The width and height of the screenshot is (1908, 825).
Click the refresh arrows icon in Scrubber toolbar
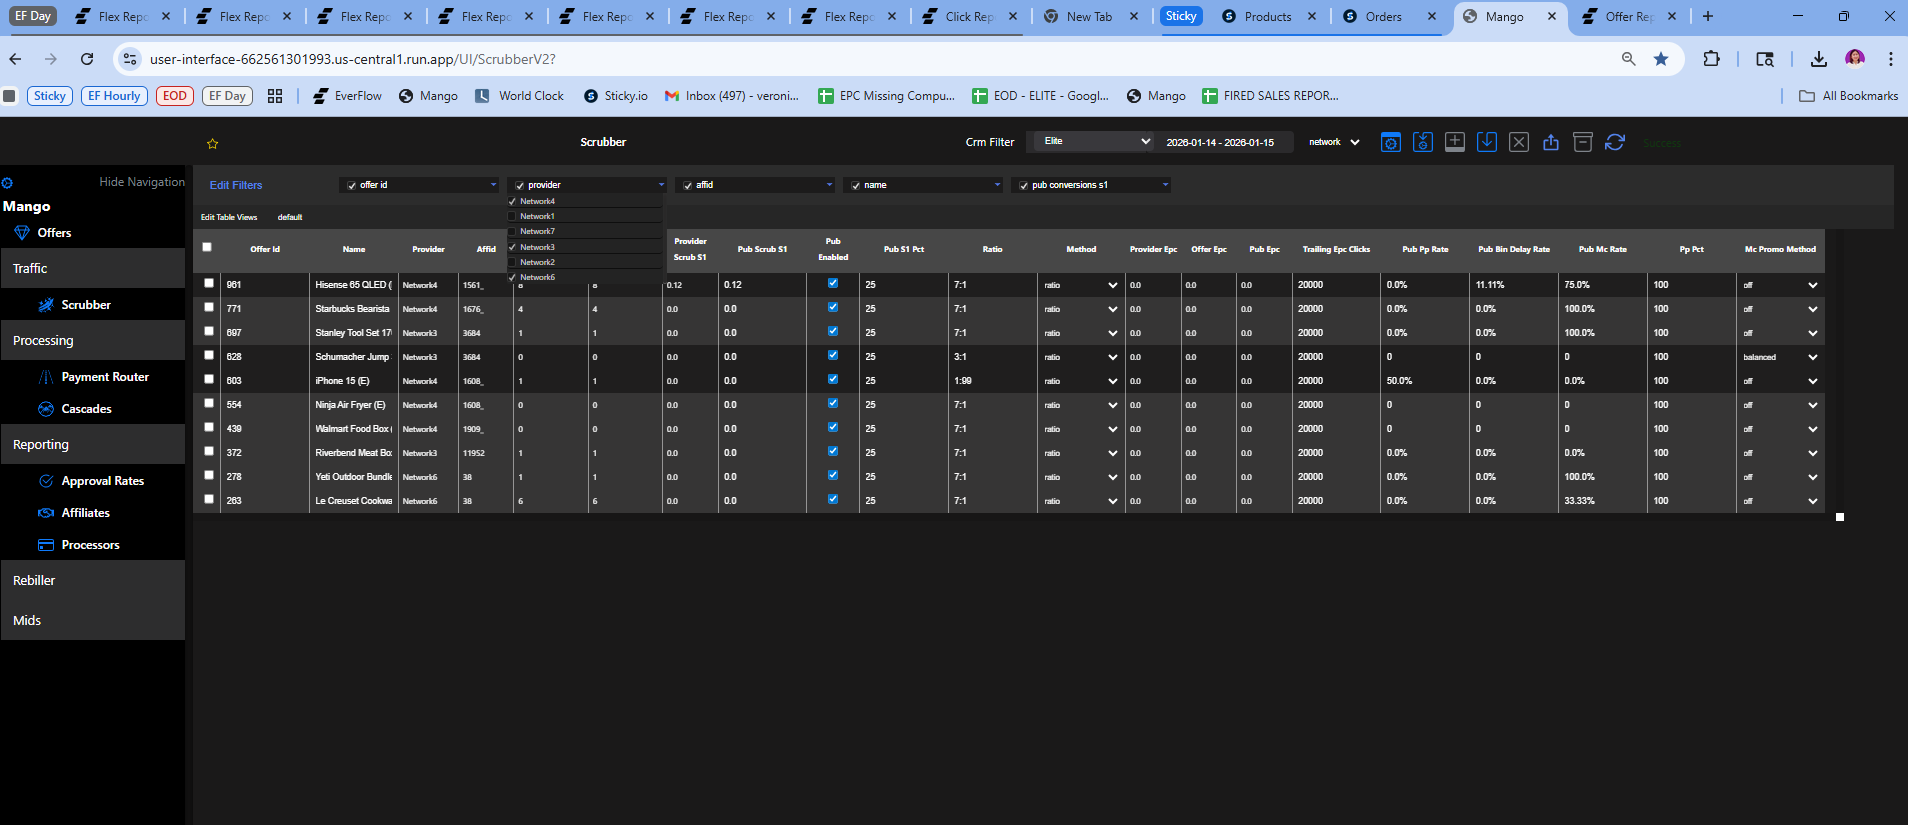pos(1614,142)
